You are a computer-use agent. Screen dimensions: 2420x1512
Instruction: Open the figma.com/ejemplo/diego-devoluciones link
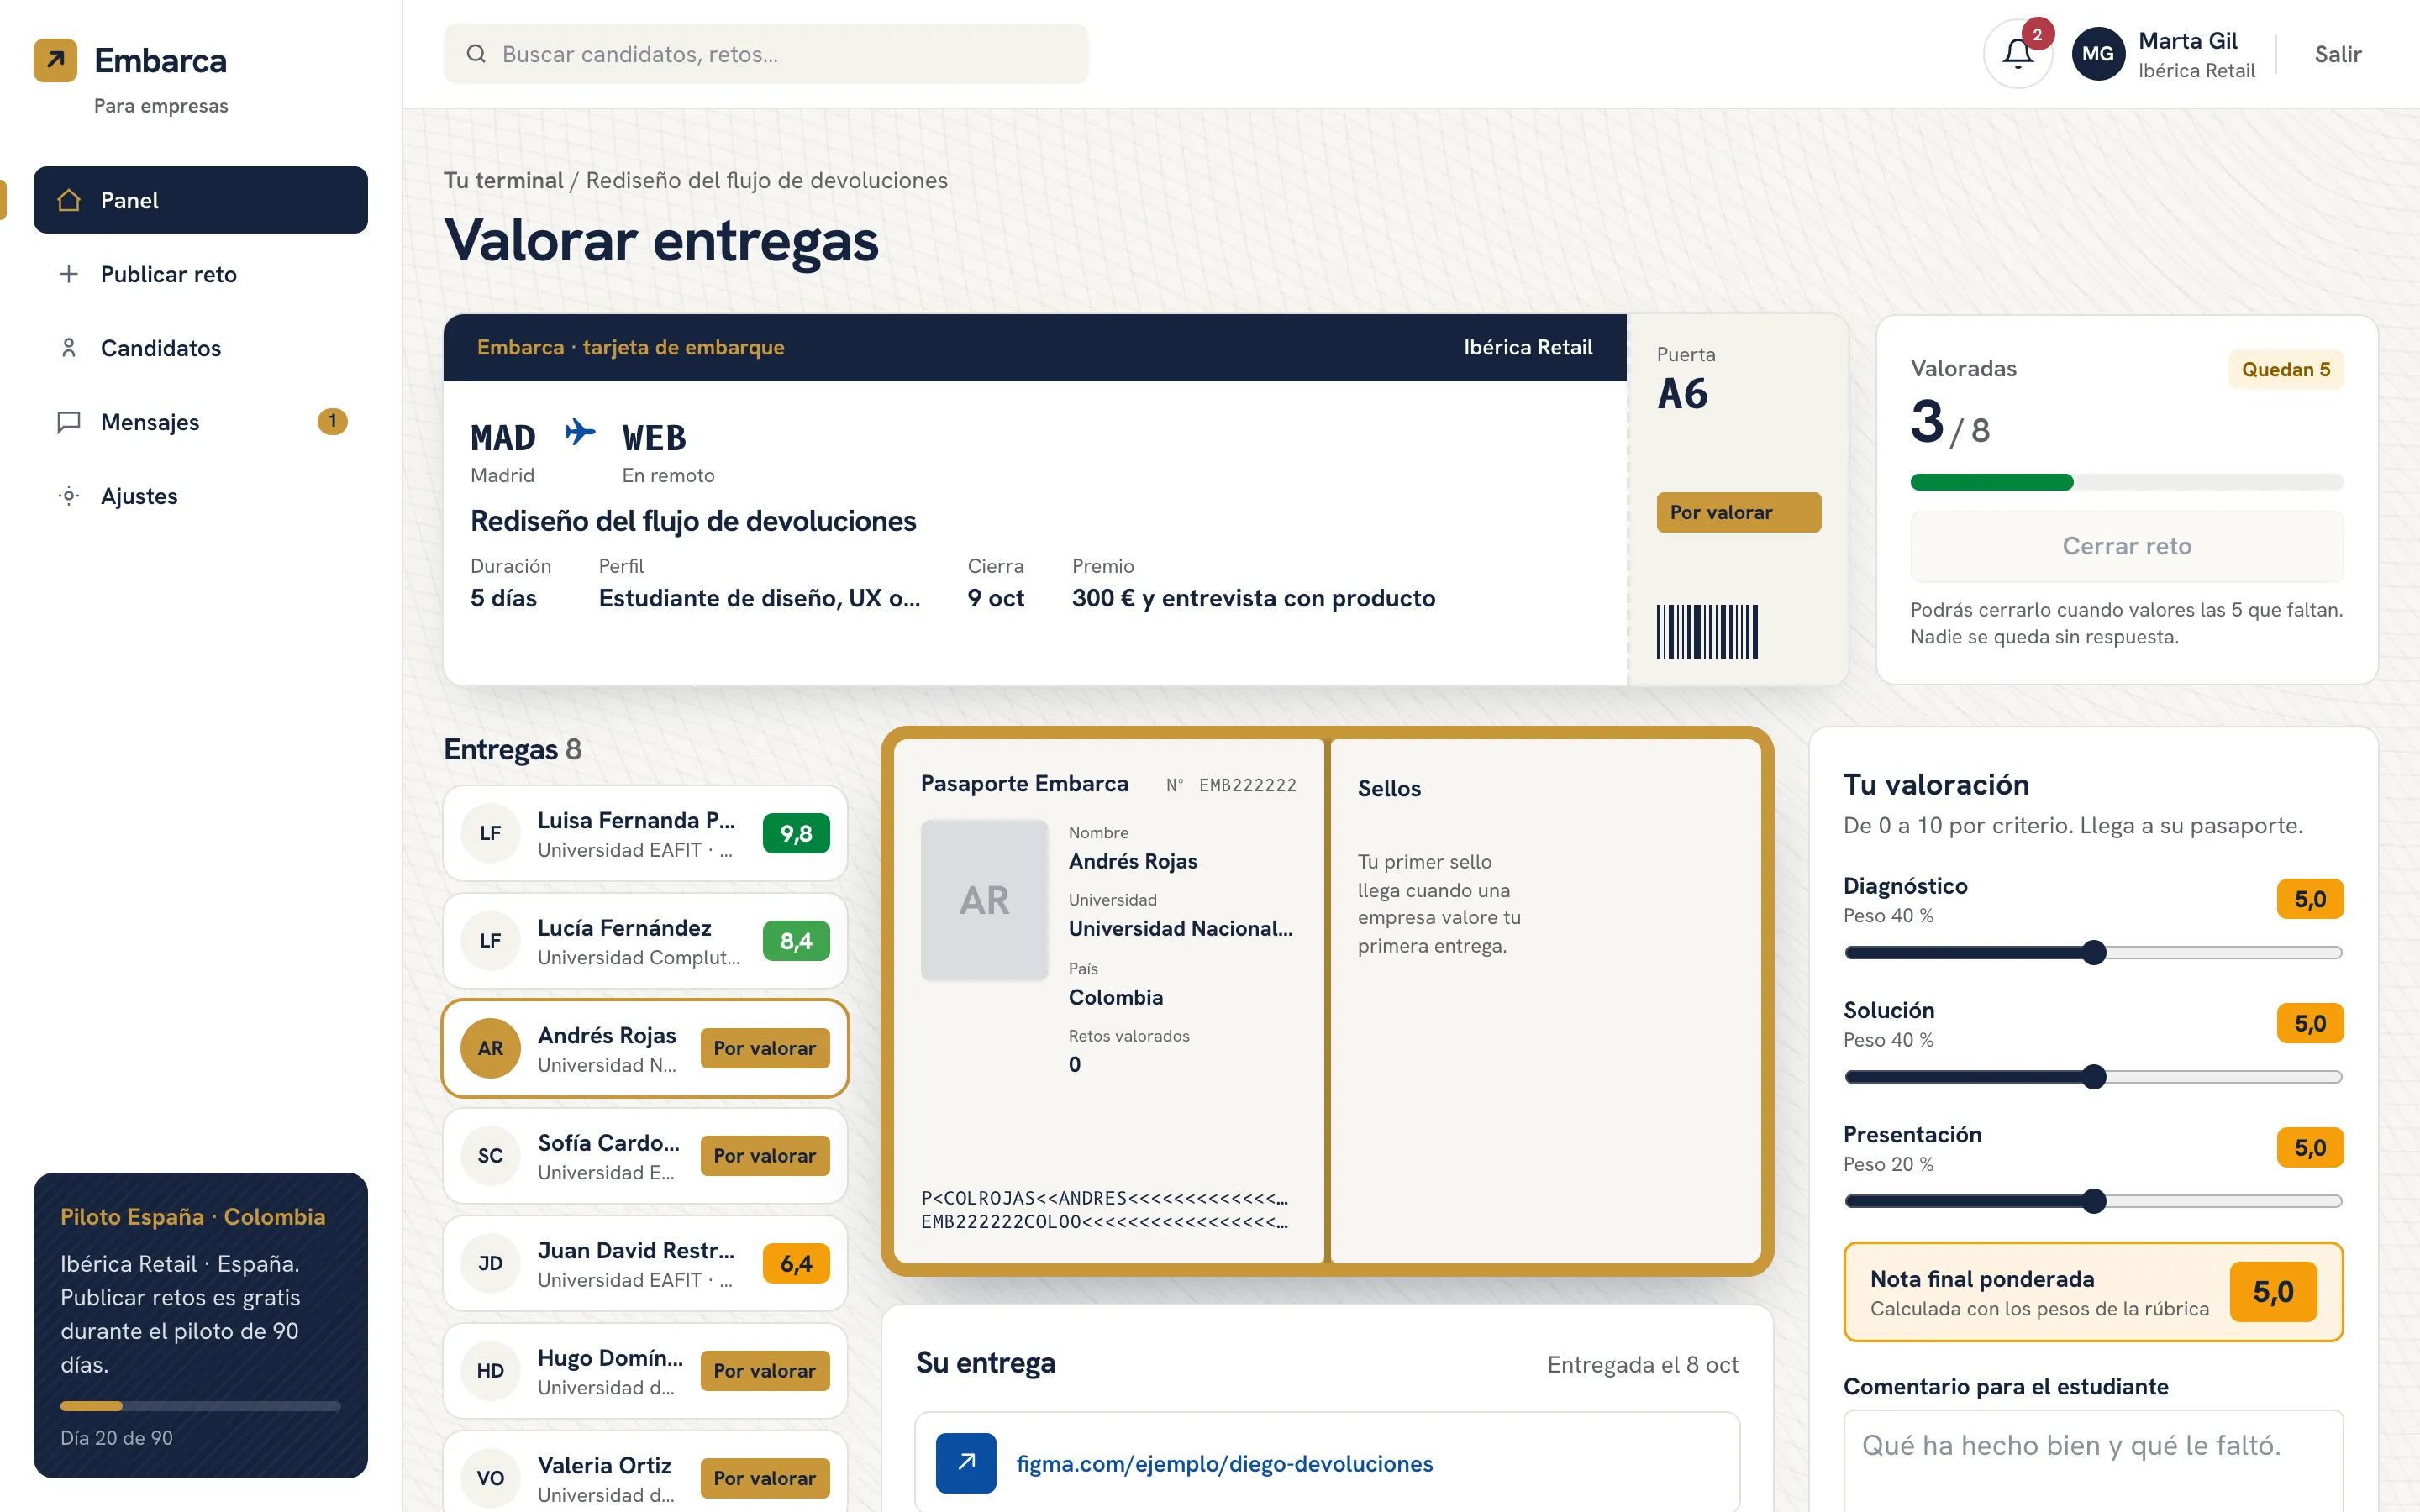pyautogui.click(x=1224, y=1463)
